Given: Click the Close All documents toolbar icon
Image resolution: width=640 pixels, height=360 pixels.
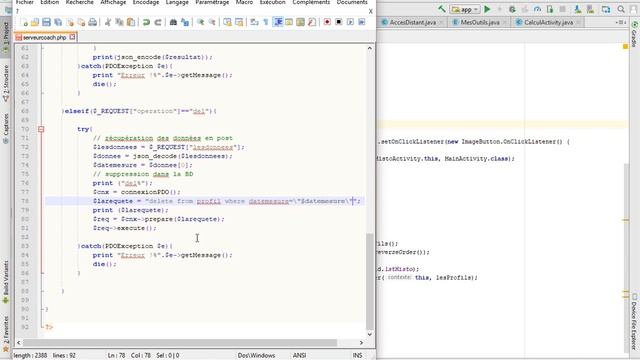Looking at the screenshot, I should coord(81,22).
